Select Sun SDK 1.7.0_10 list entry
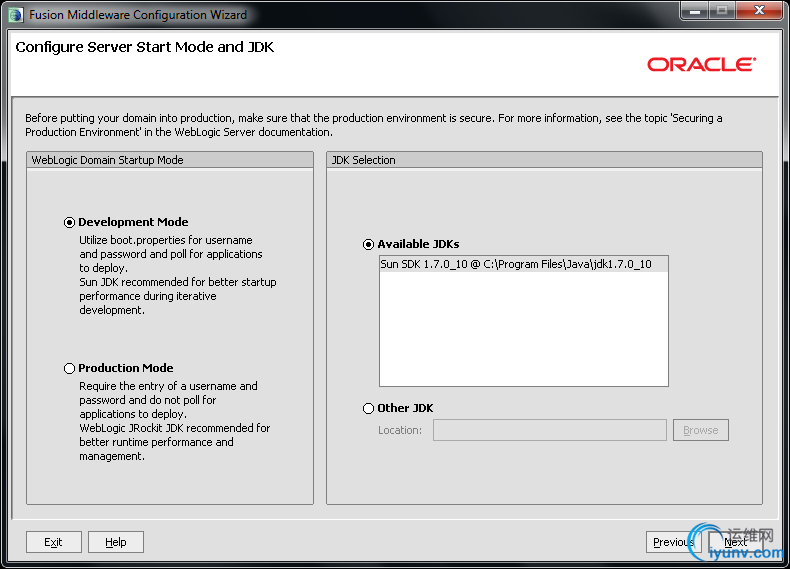The image size is (790, 569). [x=523, y=264]
